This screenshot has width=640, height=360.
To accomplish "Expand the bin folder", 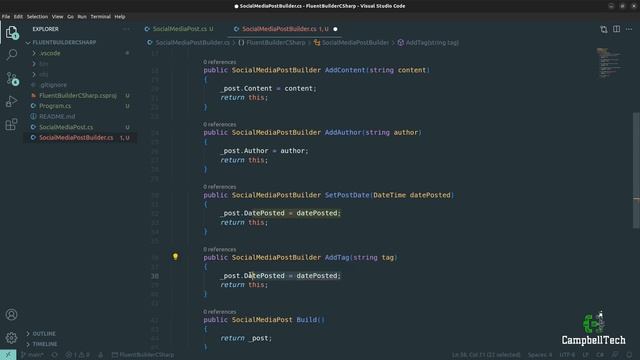I will 43,64.
